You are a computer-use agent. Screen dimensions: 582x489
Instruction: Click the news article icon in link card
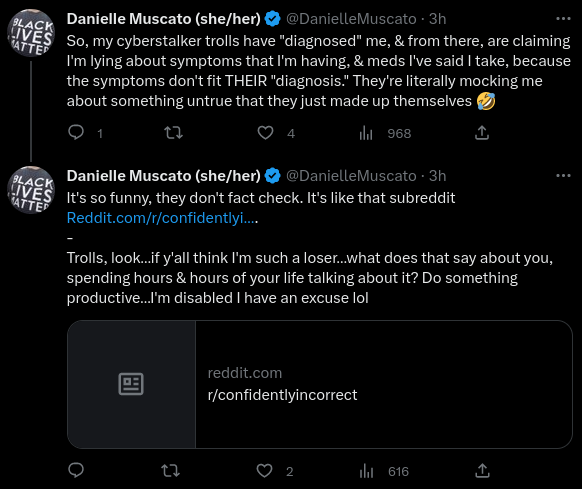click(131, 384)
